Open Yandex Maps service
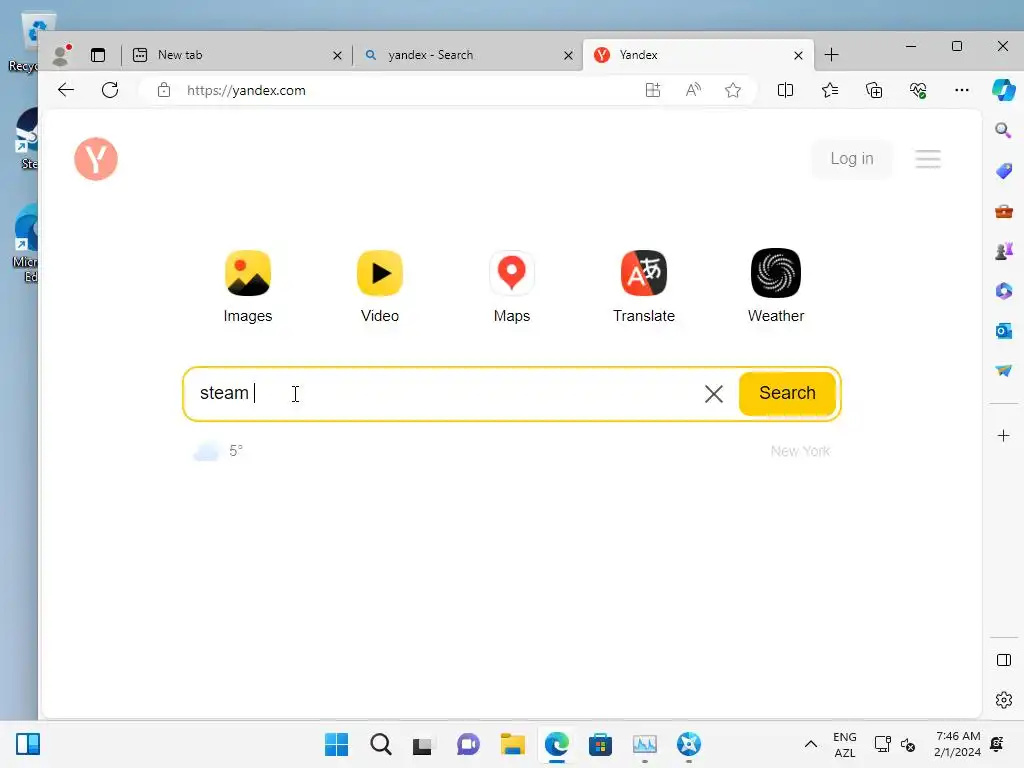The image size is (1024, 768). [x=512, y=286]
